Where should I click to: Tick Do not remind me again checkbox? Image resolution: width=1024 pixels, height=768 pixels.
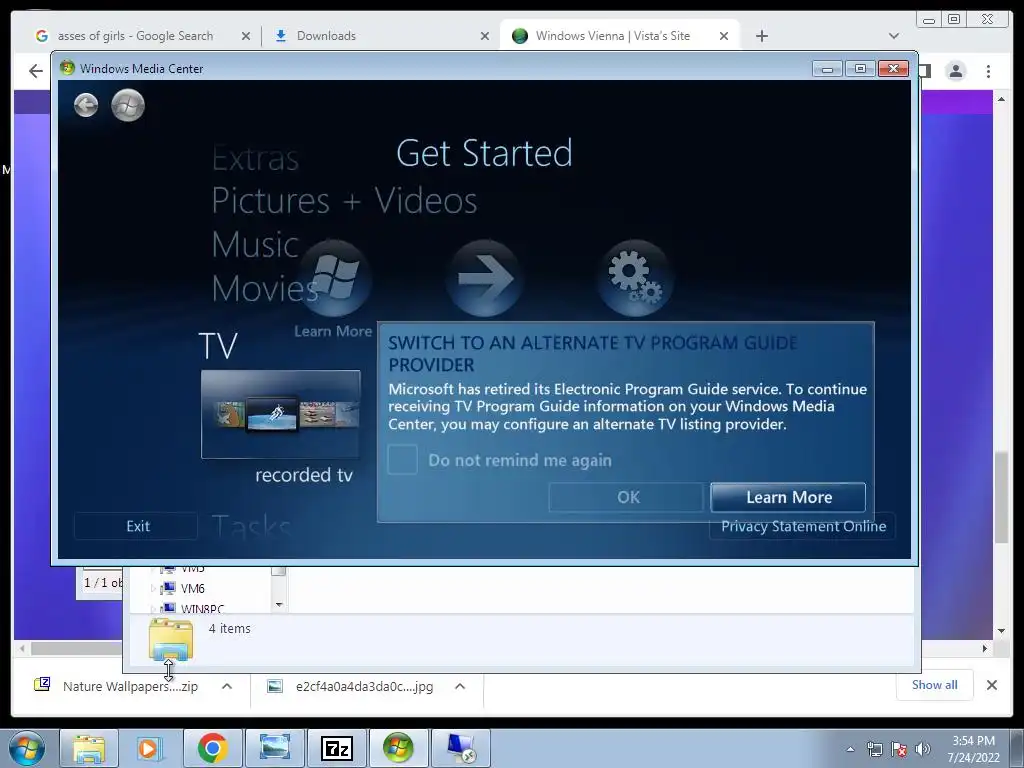tap(402, 460)
